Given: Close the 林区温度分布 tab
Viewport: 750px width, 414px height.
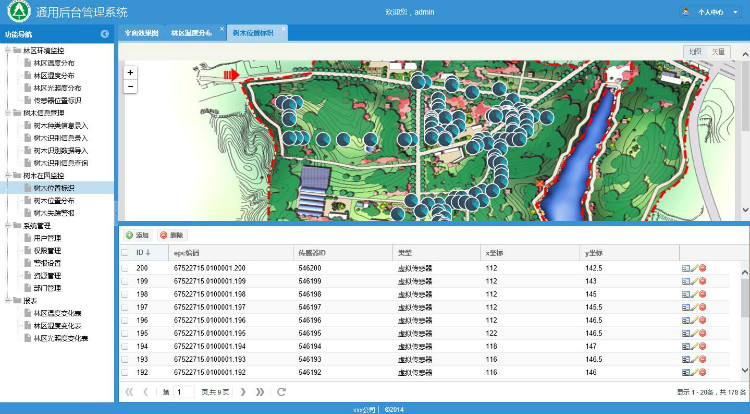Looking at the screenshot, I should (222, 29).
